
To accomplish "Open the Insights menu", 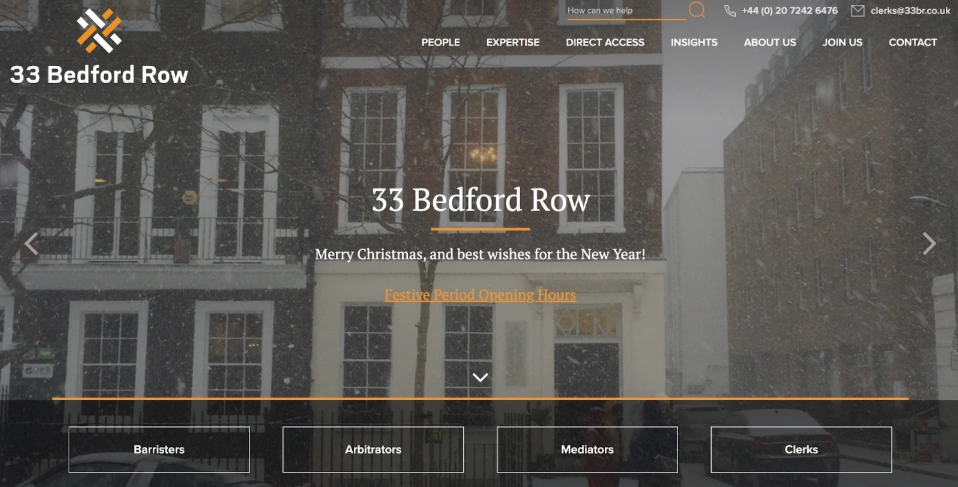I will (x=694, y=42).
